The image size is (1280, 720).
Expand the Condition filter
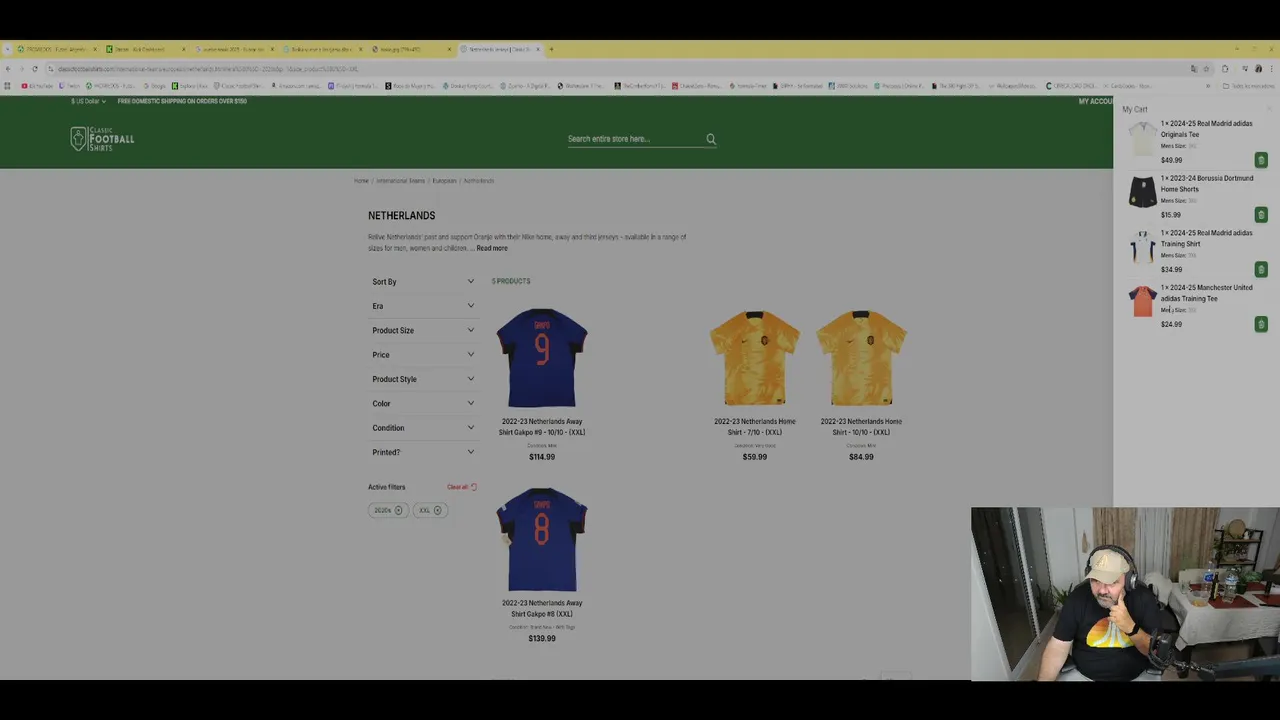[x=423, y=428]
